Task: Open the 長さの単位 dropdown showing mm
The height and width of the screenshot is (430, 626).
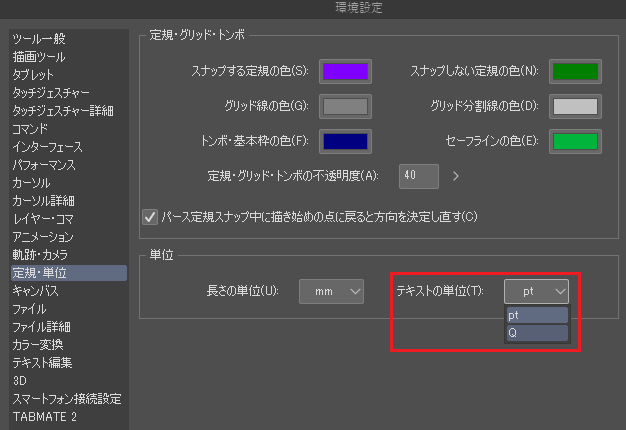Action: (331, 291)
